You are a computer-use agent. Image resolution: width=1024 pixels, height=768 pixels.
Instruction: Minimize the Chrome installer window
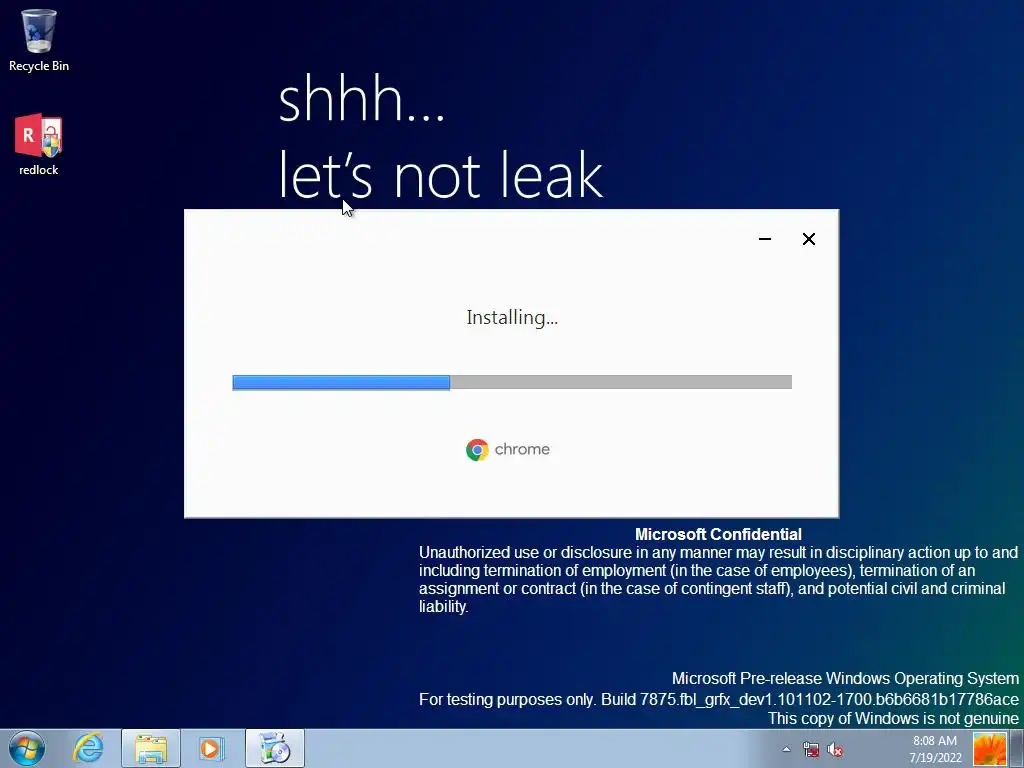pyautogui.click(x=765, y=239)
